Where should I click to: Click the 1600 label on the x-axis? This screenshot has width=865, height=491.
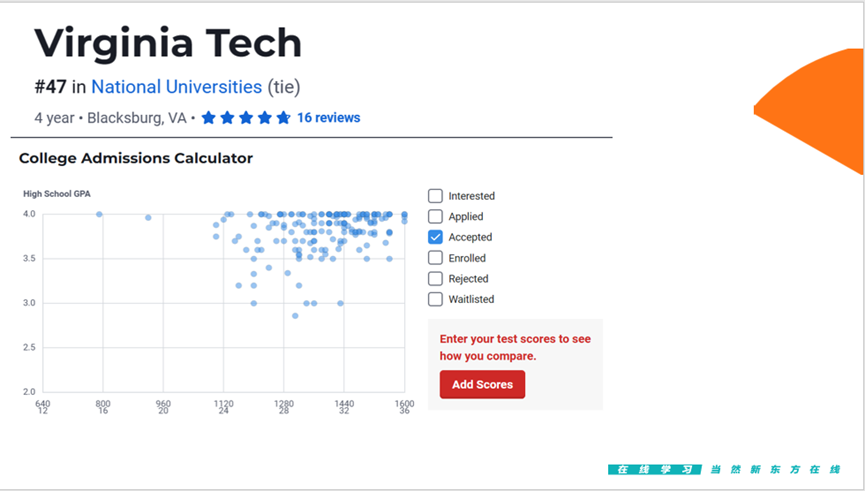tap(404, 404)
